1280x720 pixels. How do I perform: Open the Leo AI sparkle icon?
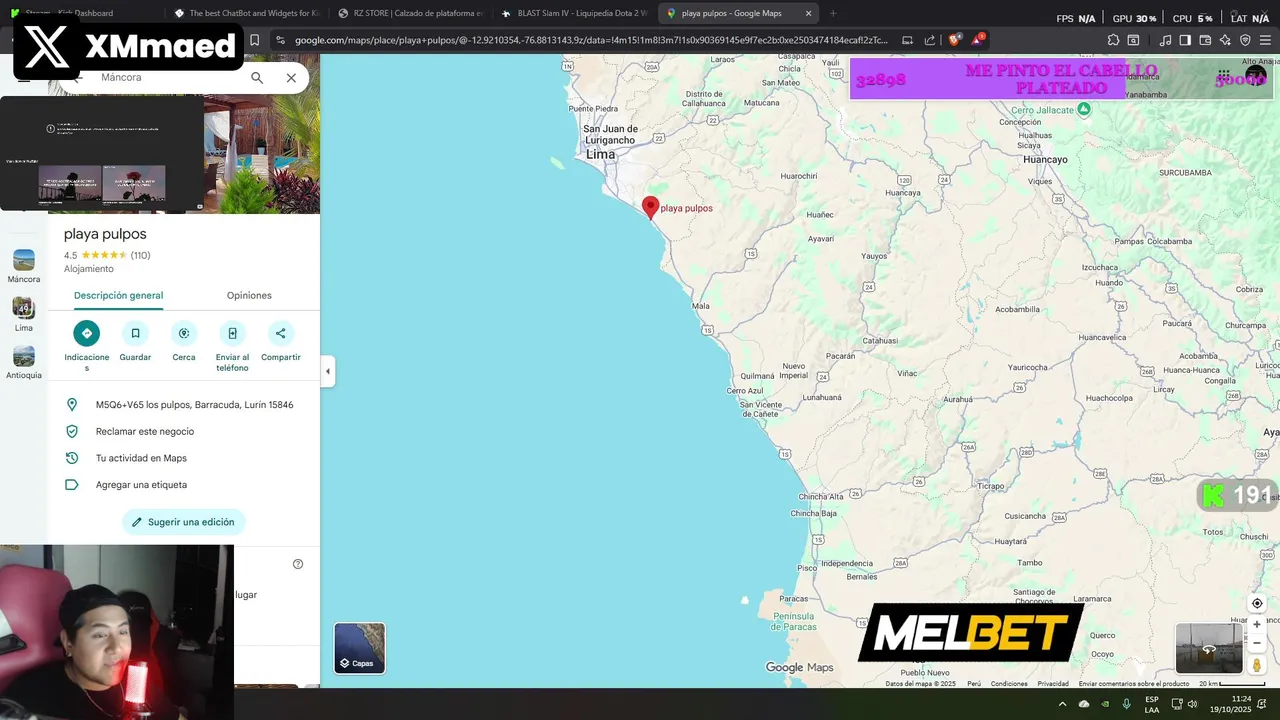coord(1225,40)
